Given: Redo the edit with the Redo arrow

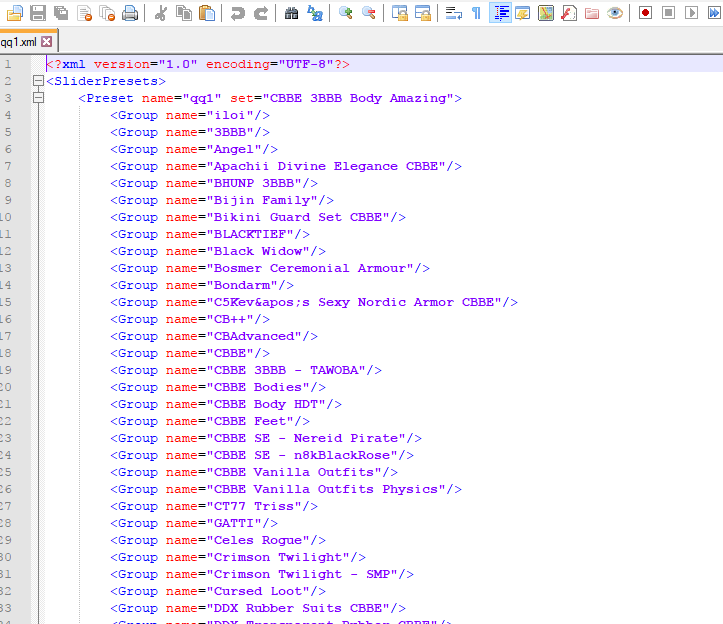Looking at the screenshot, I should coord(261,13).
